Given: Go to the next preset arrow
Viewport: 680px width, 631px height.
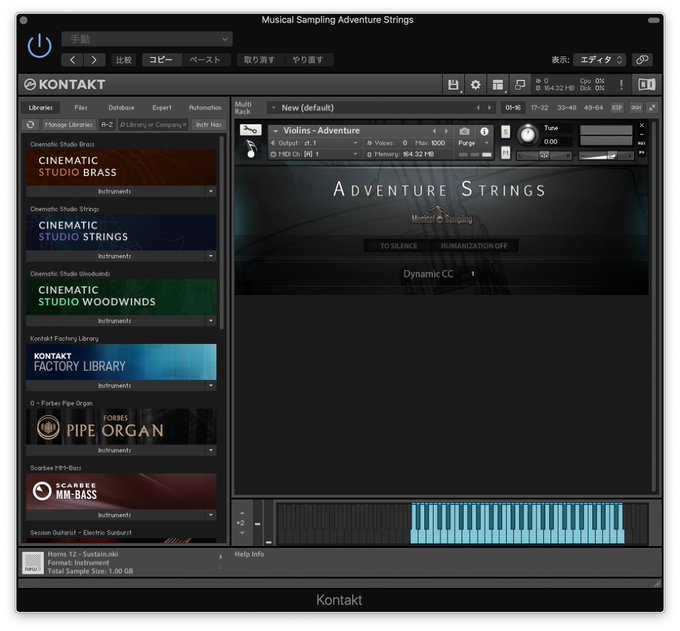Looking at the screenshot, I should pos(94,60).
